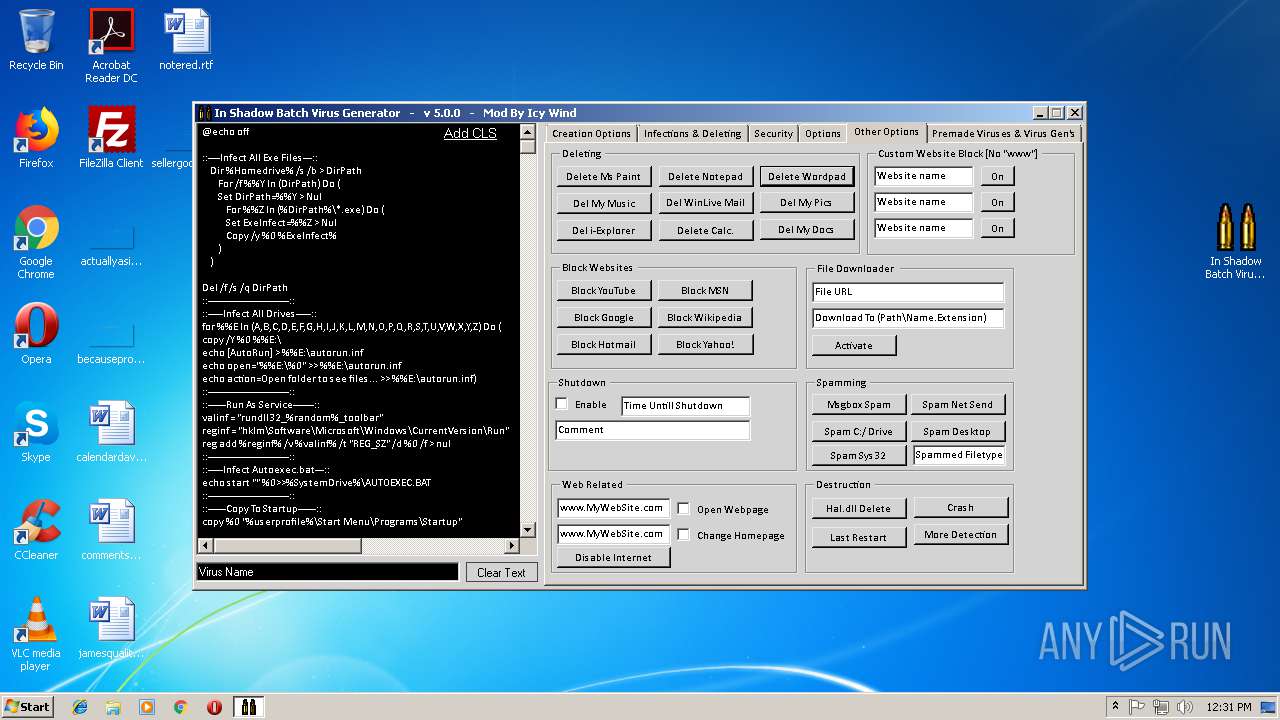This screenshot has height=720, width=1280.
Task: Check the Change Homepage box
Action: 683,534
